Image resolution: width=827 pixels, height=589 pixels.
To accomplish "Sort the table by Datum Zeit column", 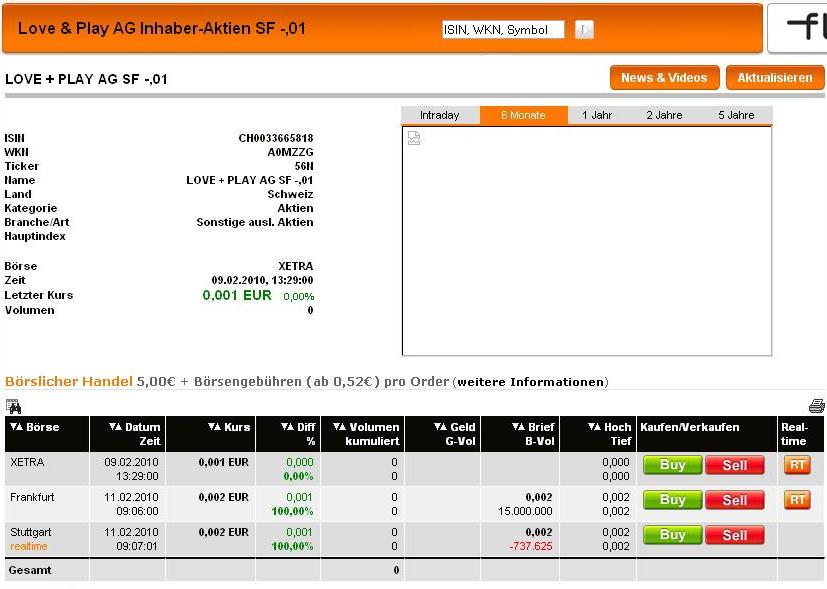I will click(116, 427).
